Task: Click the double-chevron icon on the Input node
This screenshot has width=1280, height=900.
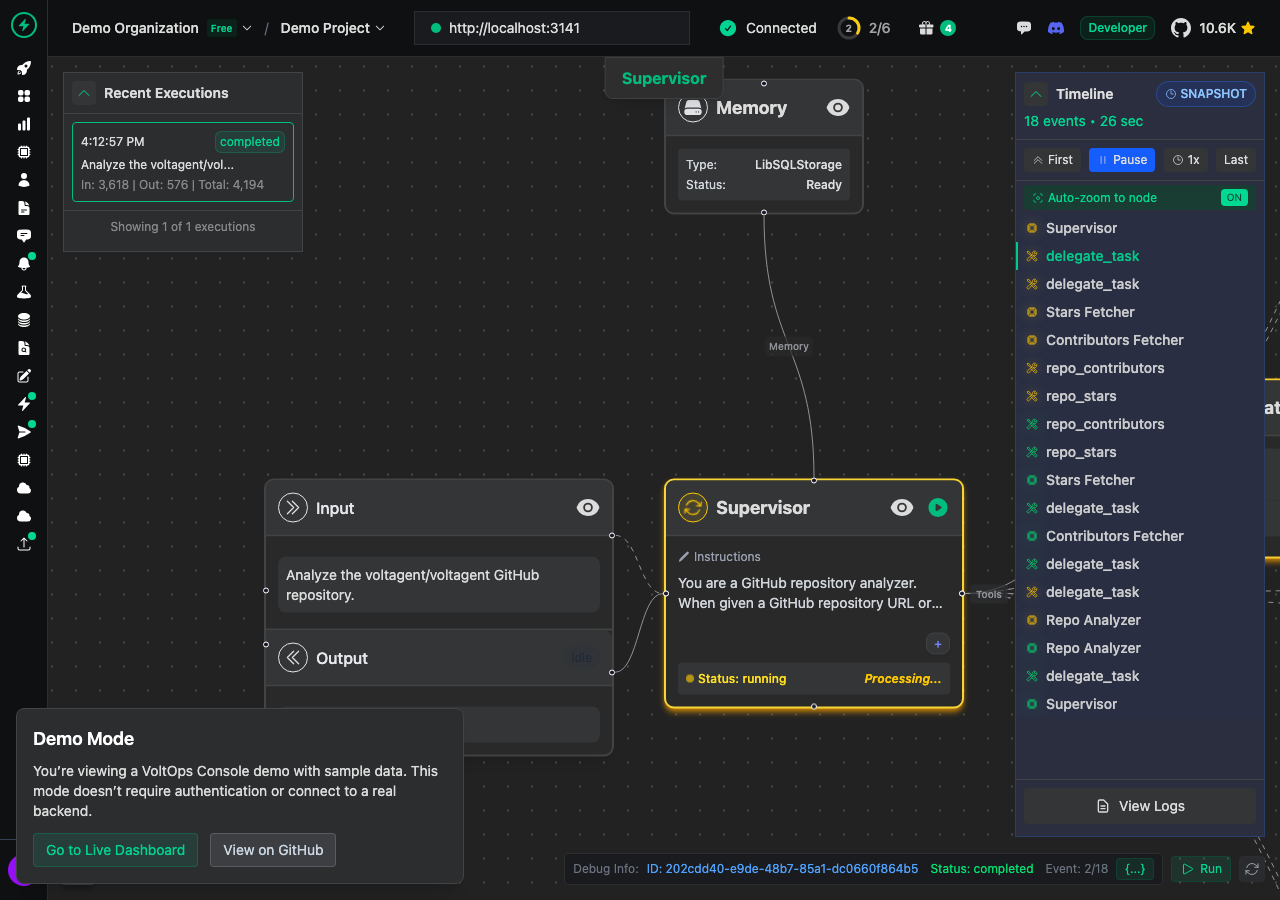Action: pyautogui.click(x=292, y=508)
